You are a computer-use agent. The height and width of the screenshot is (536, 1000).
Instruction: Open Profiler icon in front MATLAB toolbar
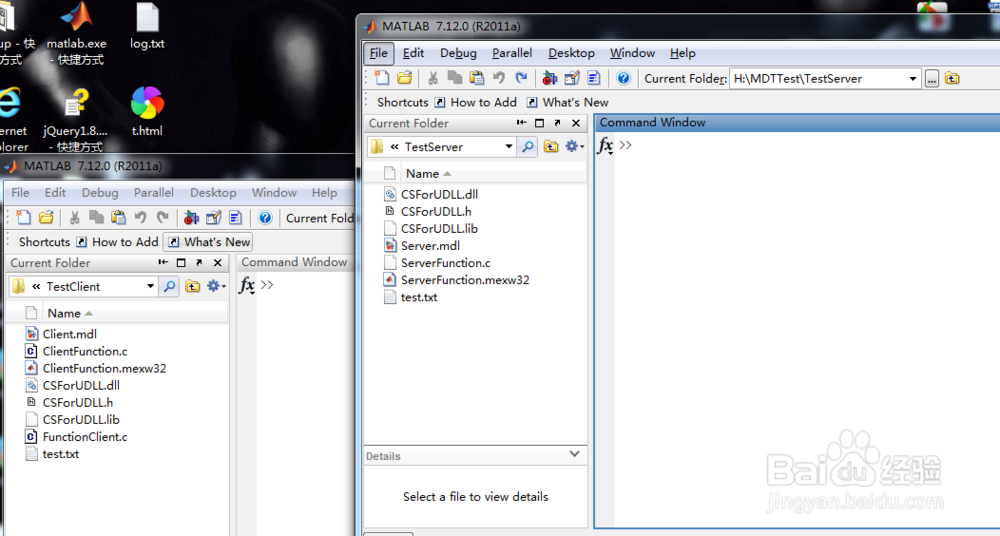[x=594, y=78]
